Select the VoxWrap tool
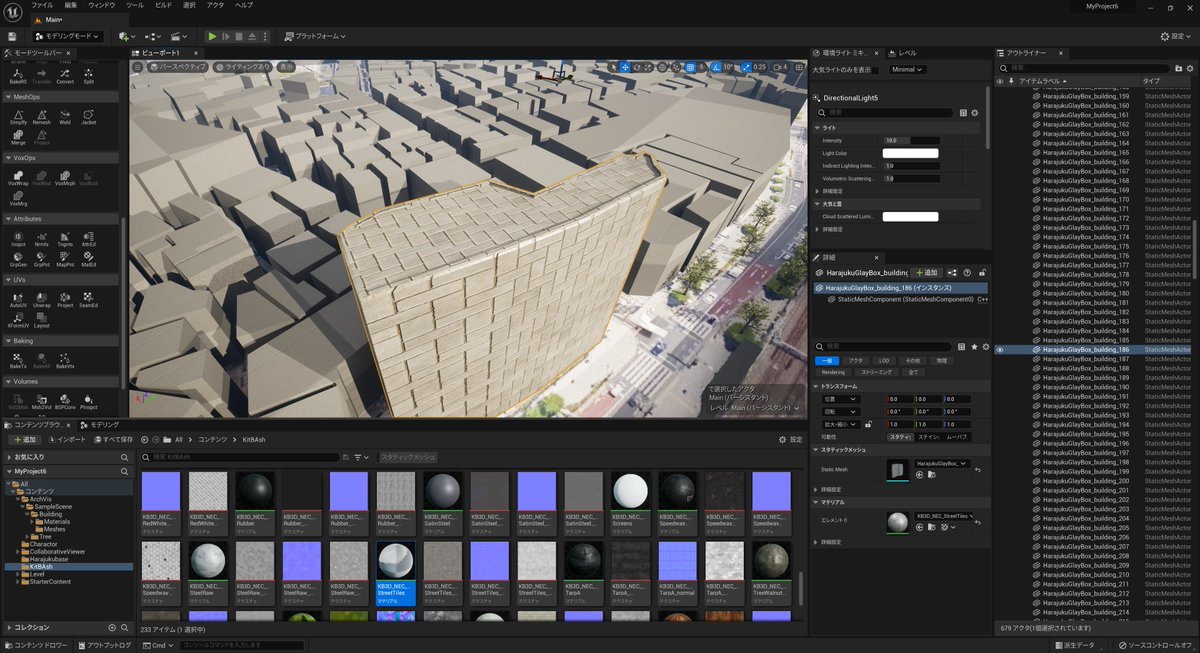1200x653 pixels. (18, 178)
